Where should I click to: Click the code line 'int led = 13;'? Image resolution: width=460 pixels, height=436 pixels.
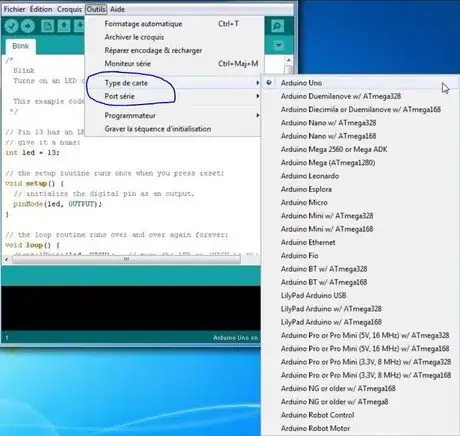click(x=32, y=153)
